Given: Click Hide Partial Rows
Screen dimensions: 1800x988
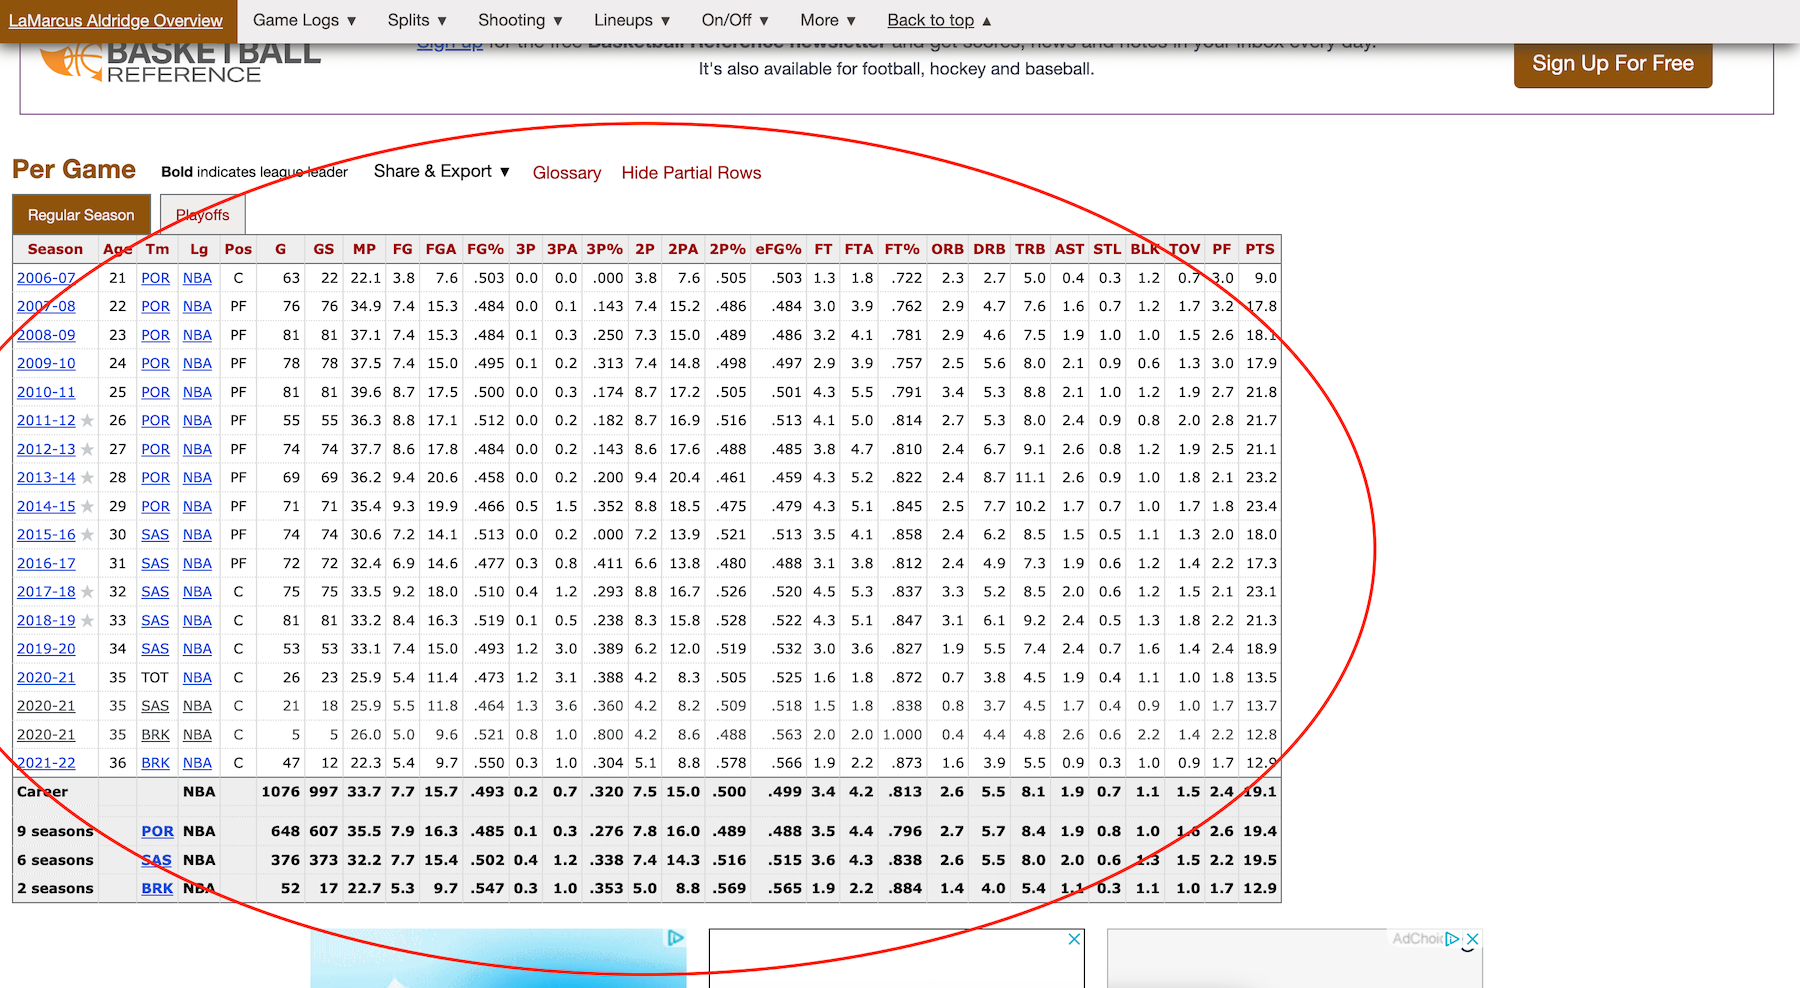Looking at the screenshot, I should click(691, 173).
